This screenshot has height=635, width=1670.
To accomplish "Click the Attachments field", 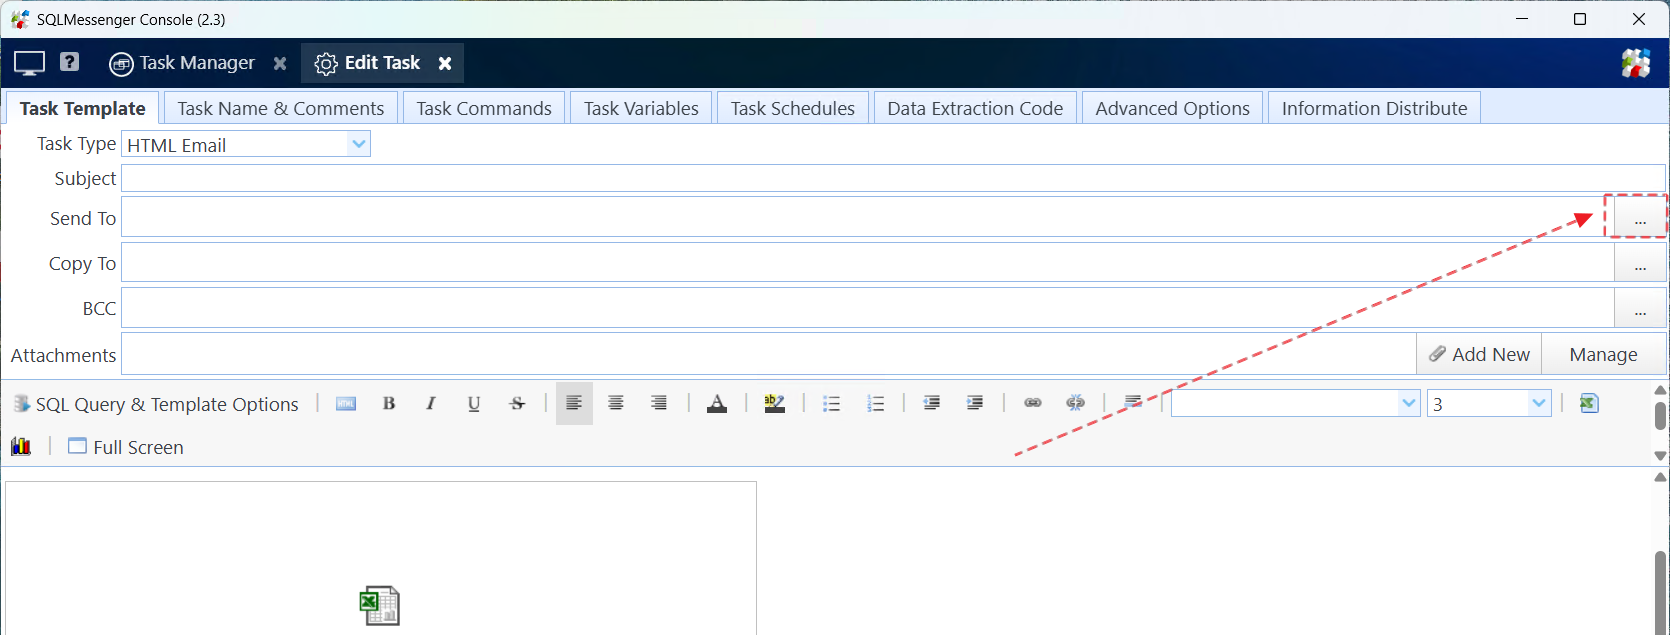I will tap(769, 354).
